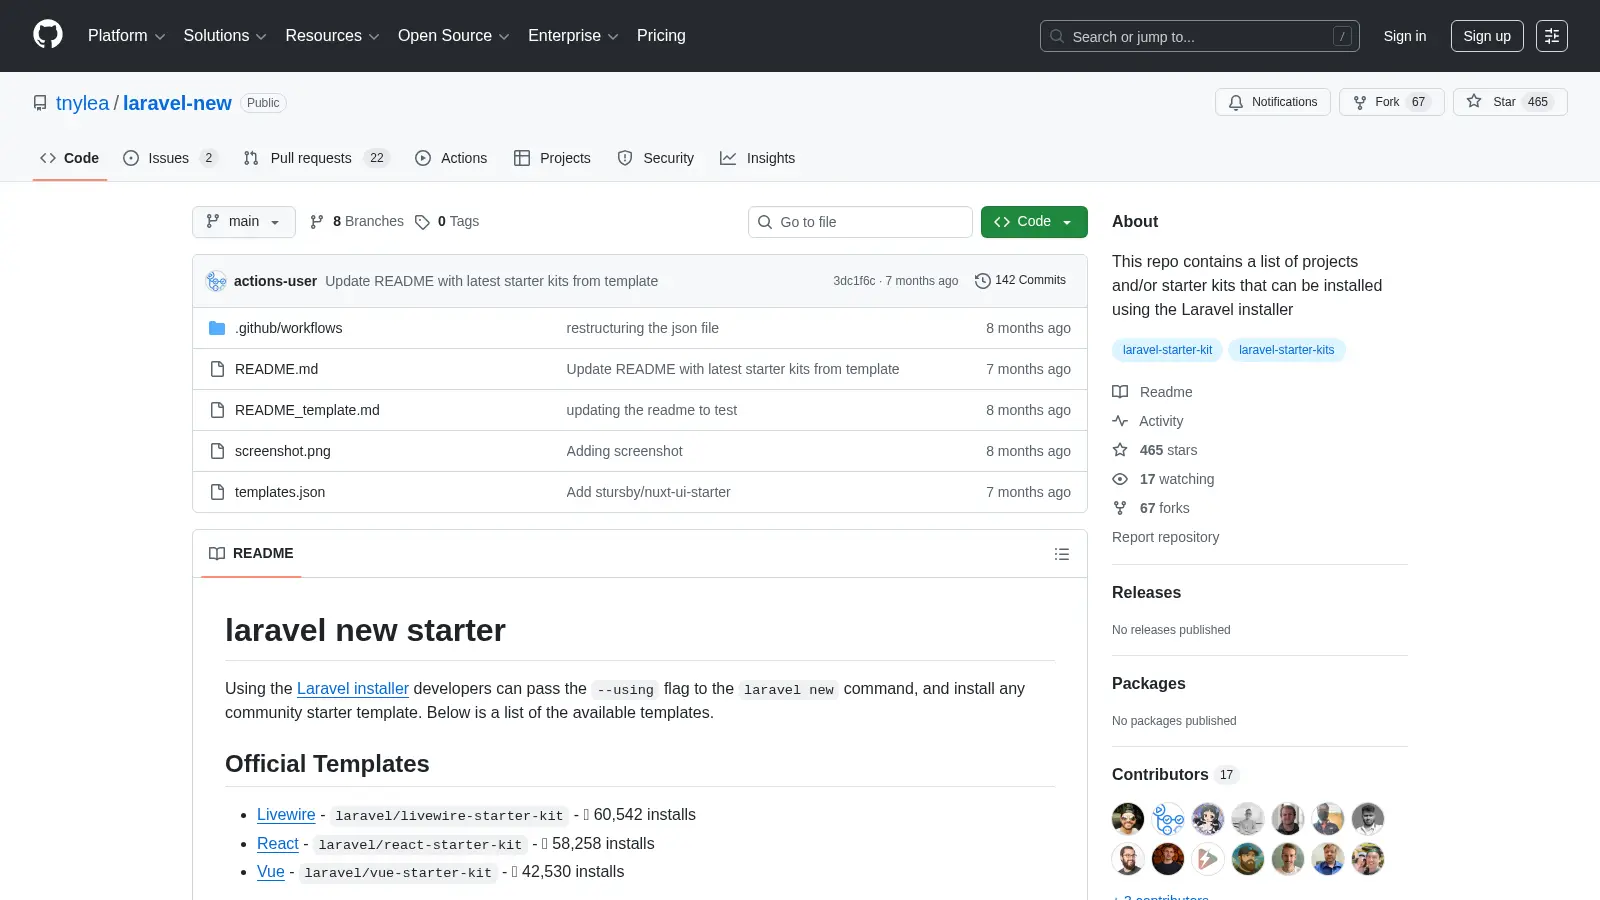
Task: Select the Code tab
Action: click(x=70, y=158)
